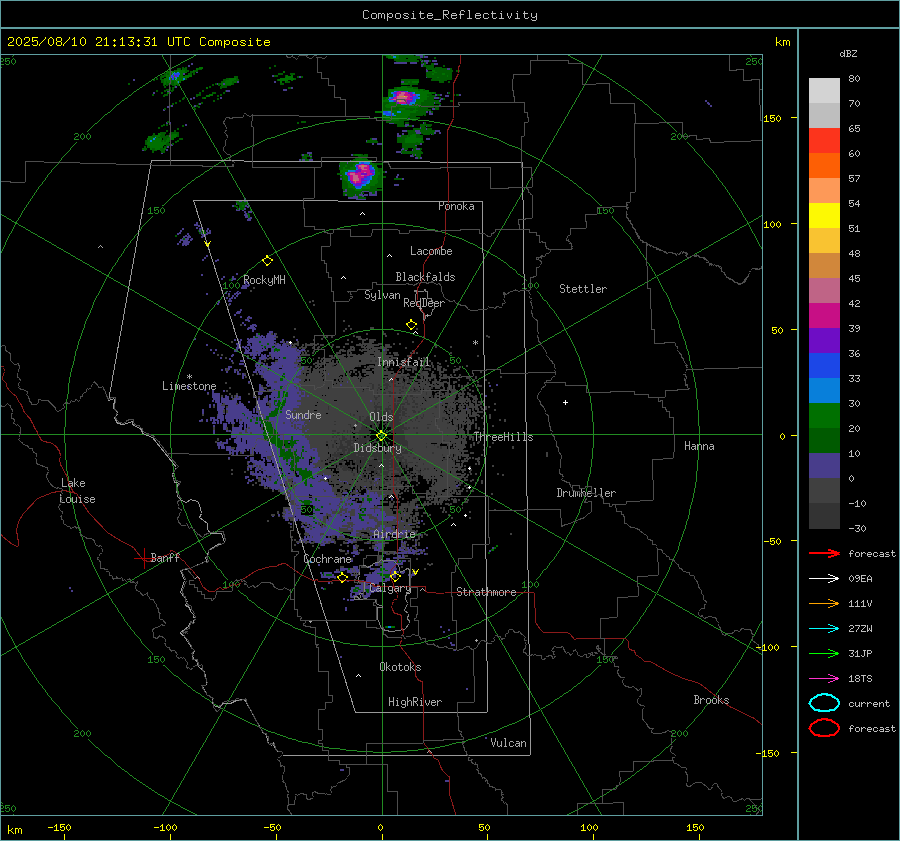Click the white 09EA arrow in legend
This screenshot has height=841, width=900.
click(824, 578)
